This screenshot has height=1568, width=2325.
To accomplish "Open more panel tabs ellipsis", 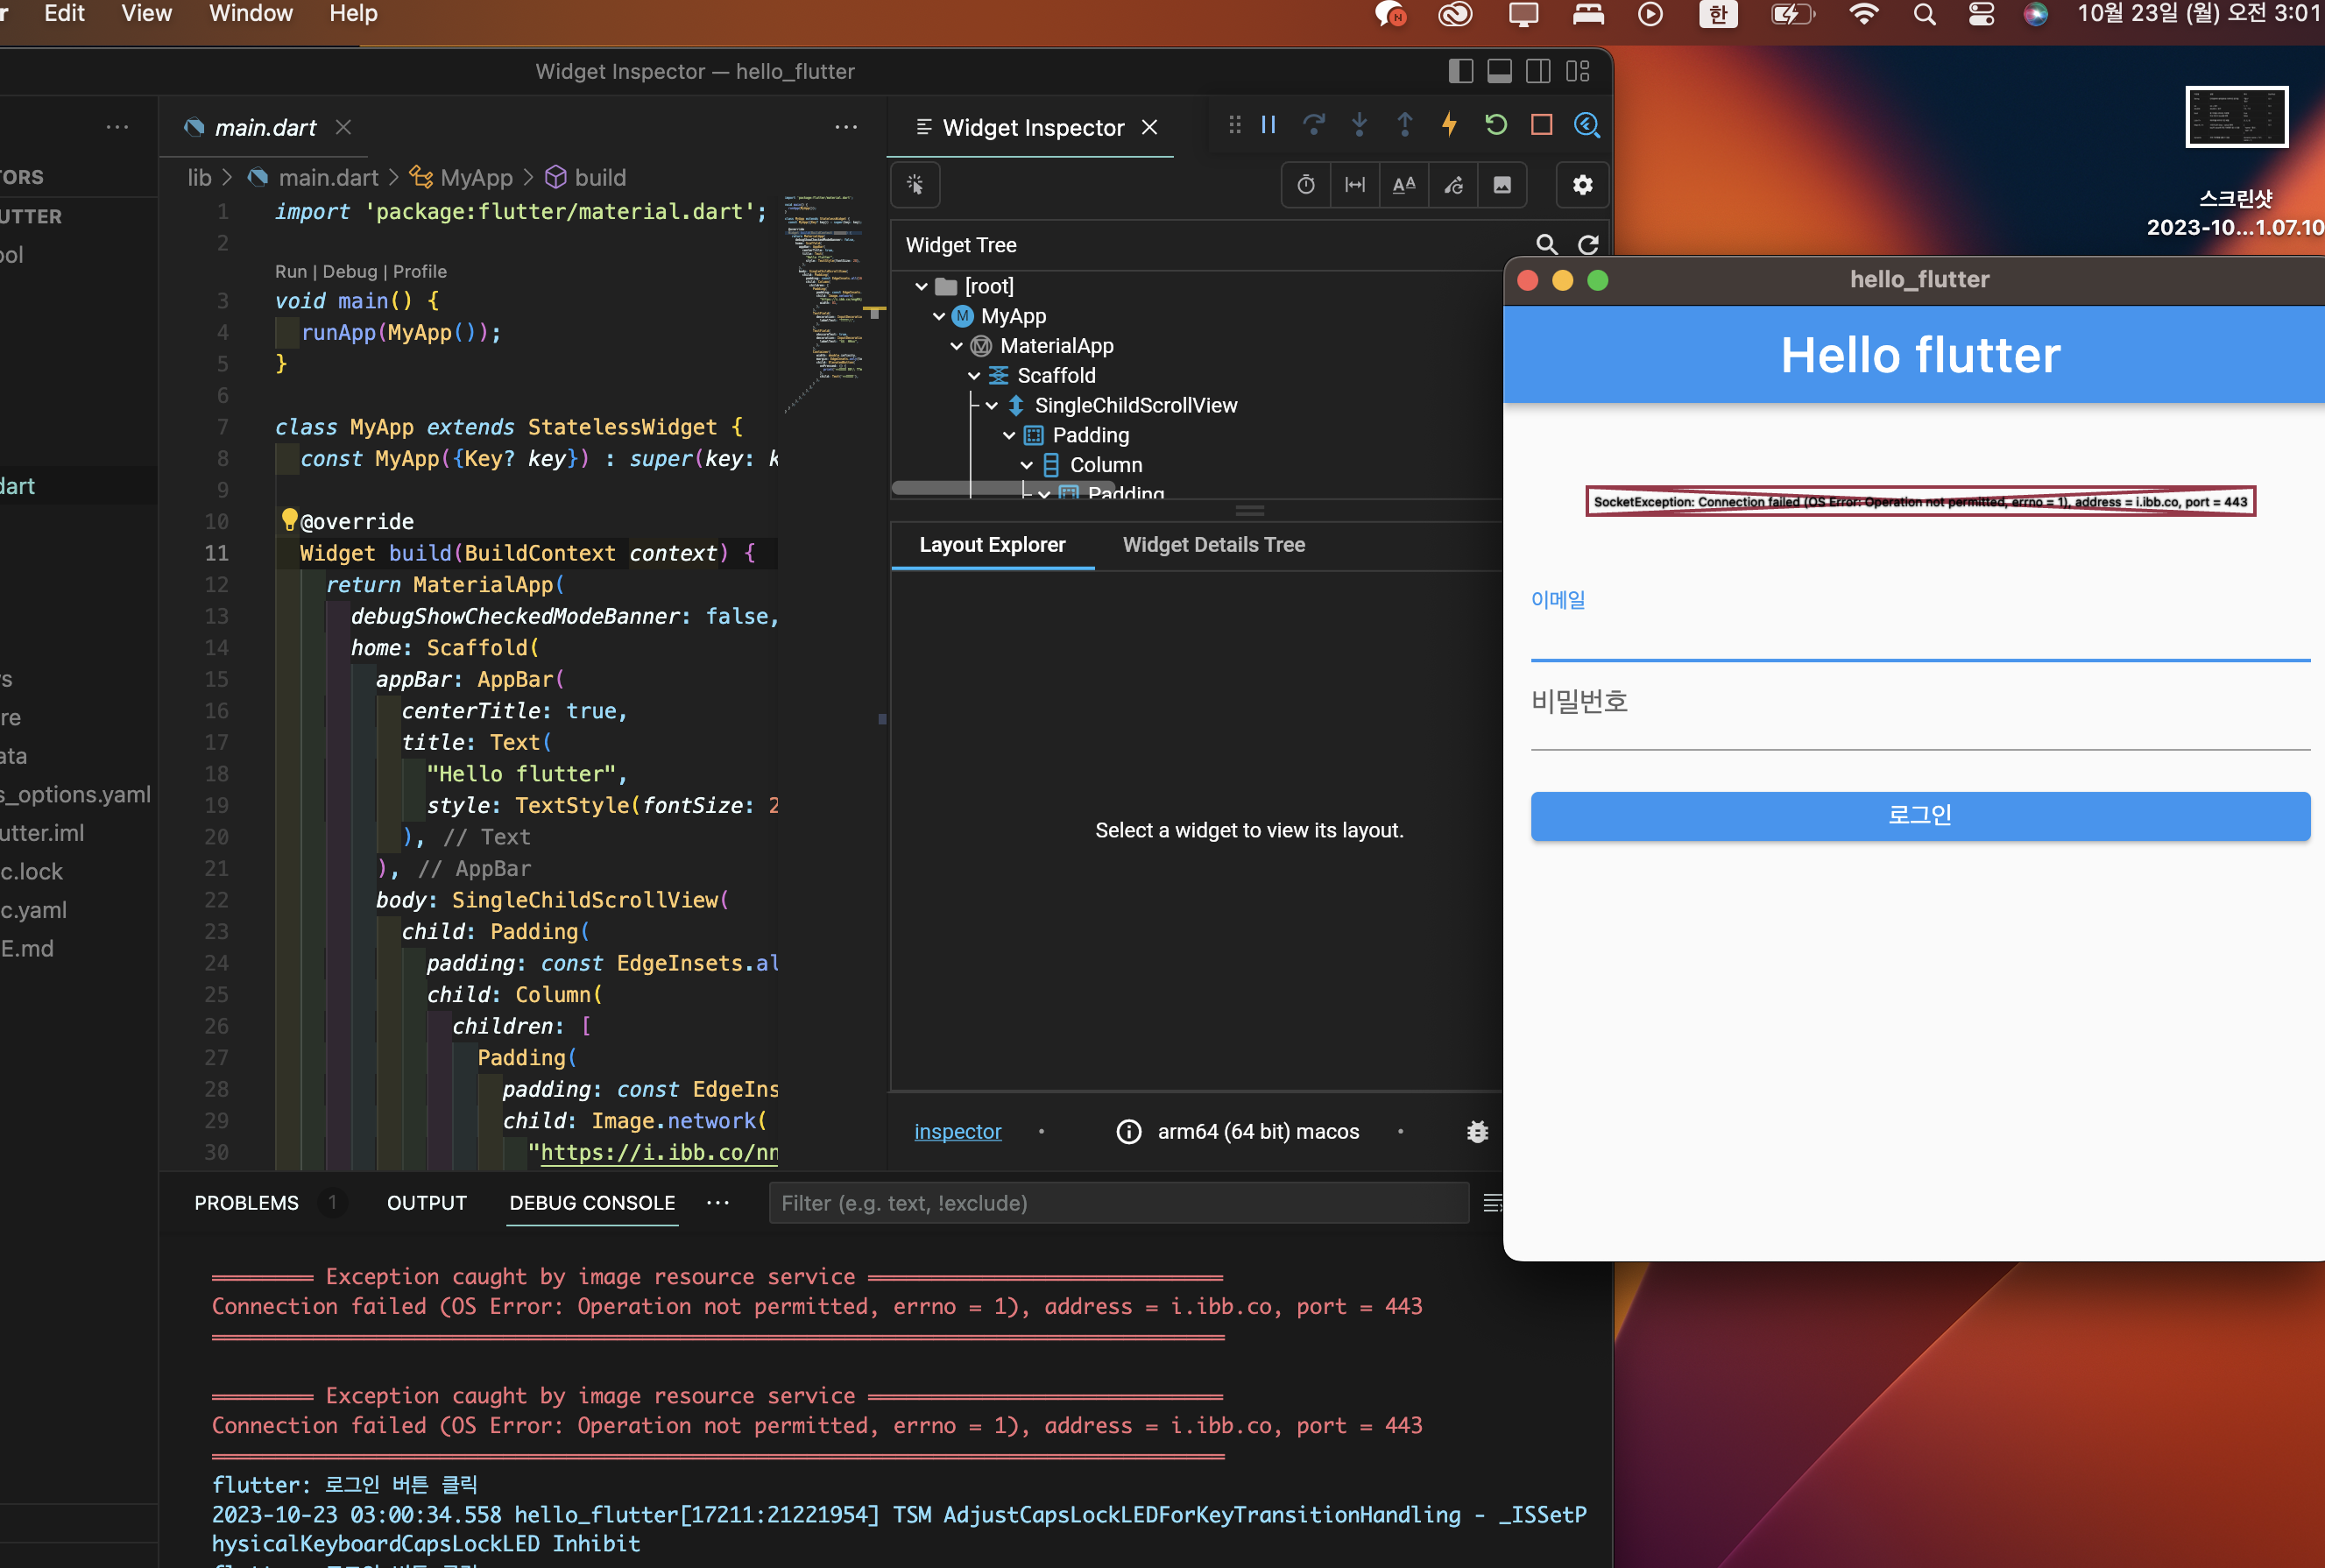I will point(718,1203).
